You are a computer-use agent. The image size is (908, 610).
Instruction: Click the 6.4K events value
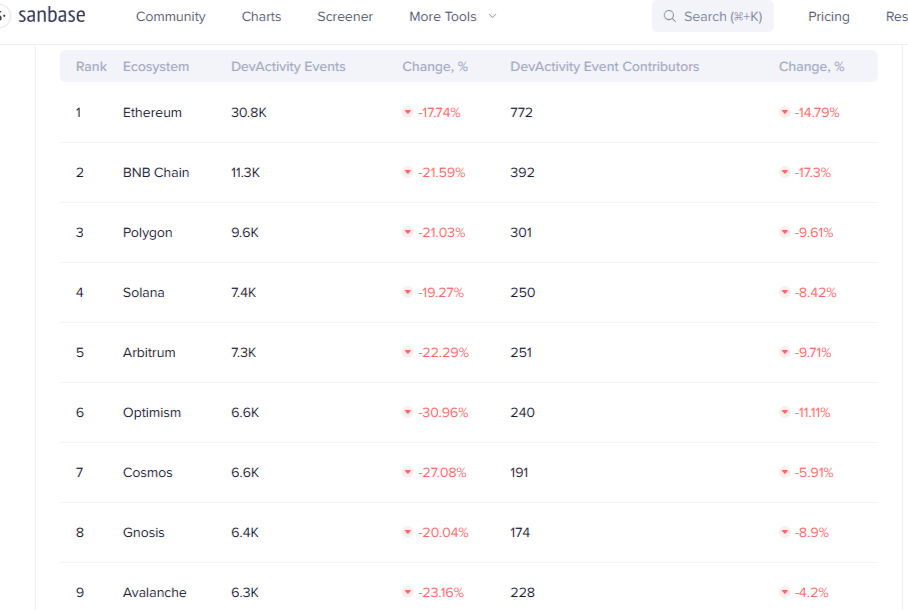pos(245,532)
